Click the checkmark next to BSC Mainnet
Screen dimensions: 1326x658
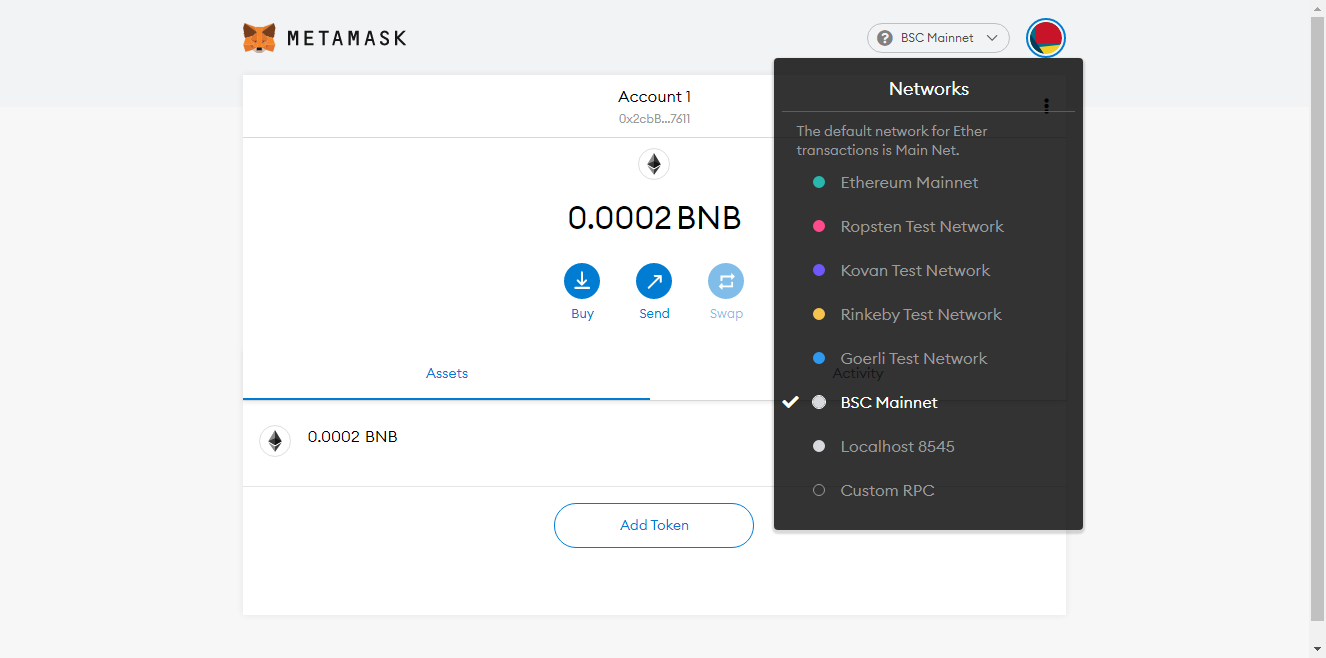click(x=791, y=402)
